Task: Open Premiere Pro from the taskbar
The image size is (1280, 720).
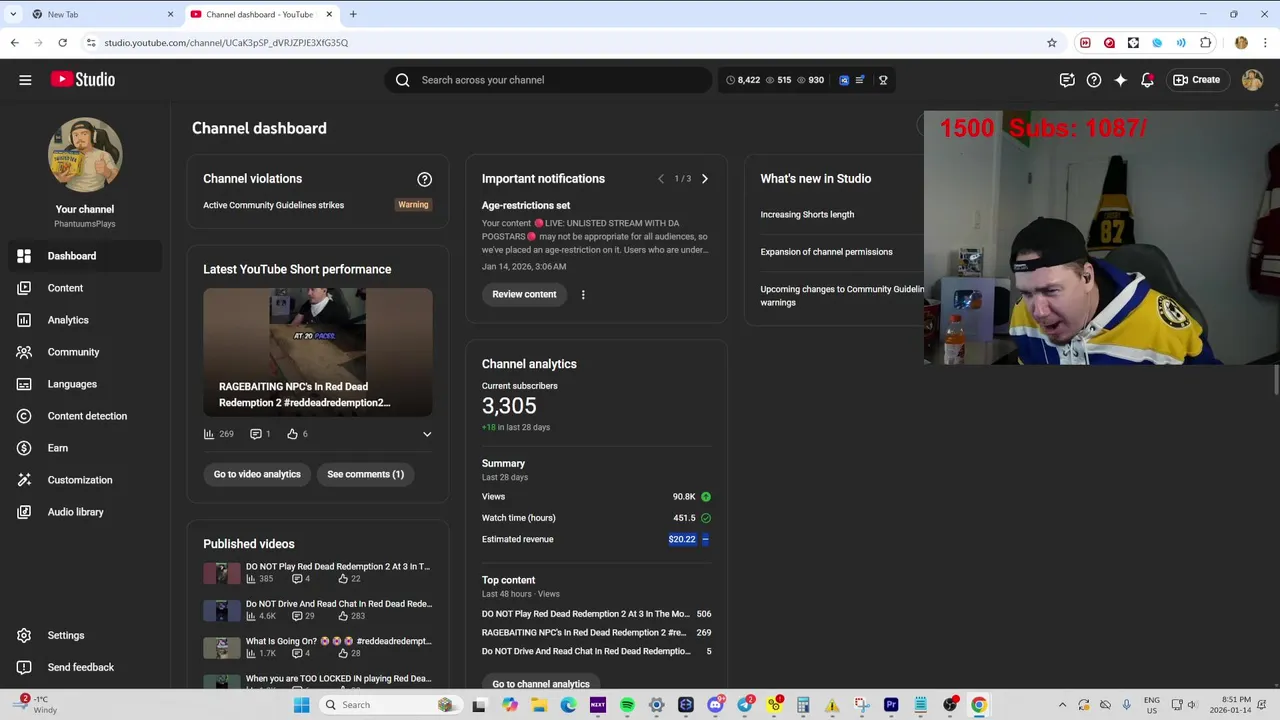Action: coord(891,705)
